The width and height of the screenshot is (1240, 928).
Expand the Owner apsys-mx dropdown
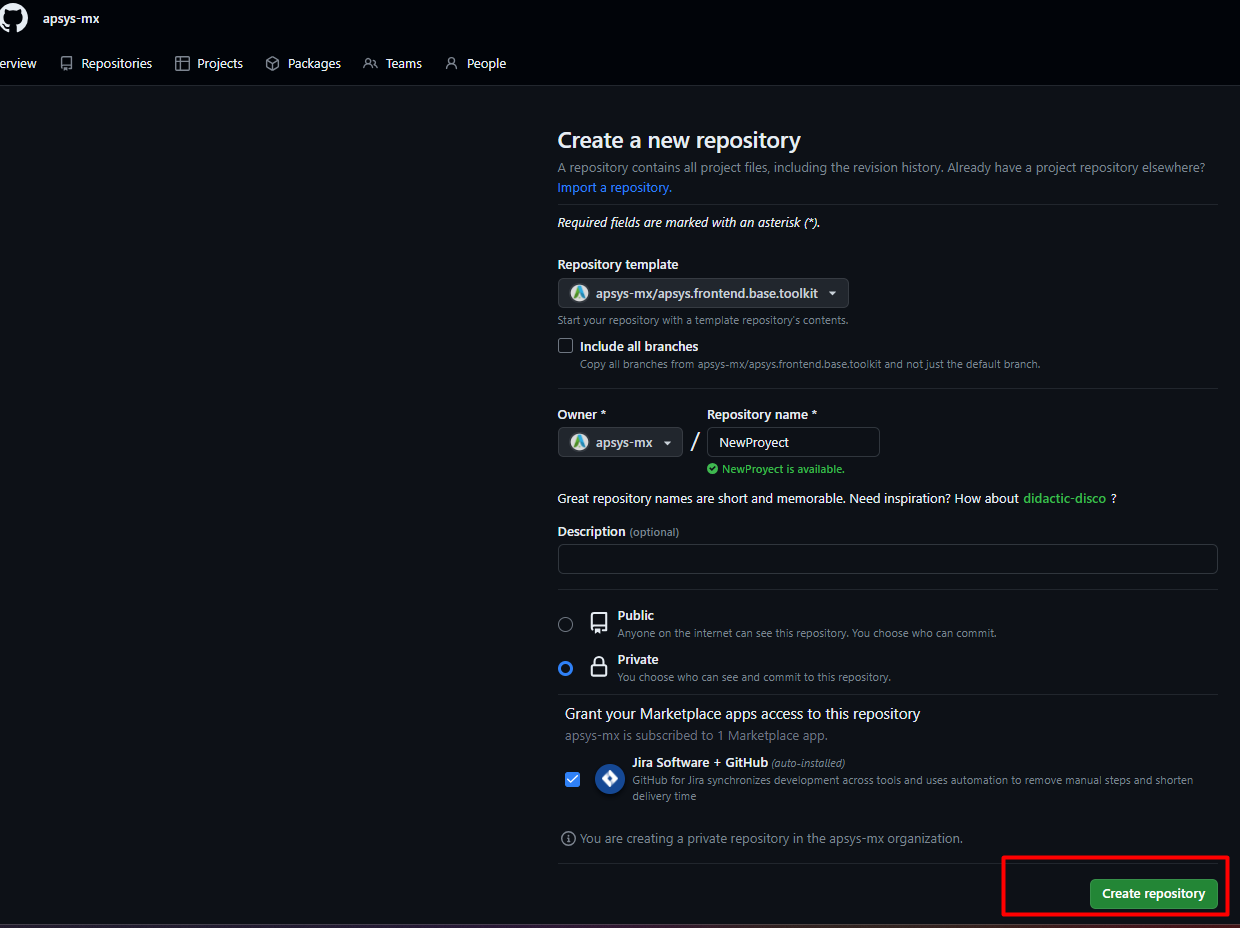[620, 442]
